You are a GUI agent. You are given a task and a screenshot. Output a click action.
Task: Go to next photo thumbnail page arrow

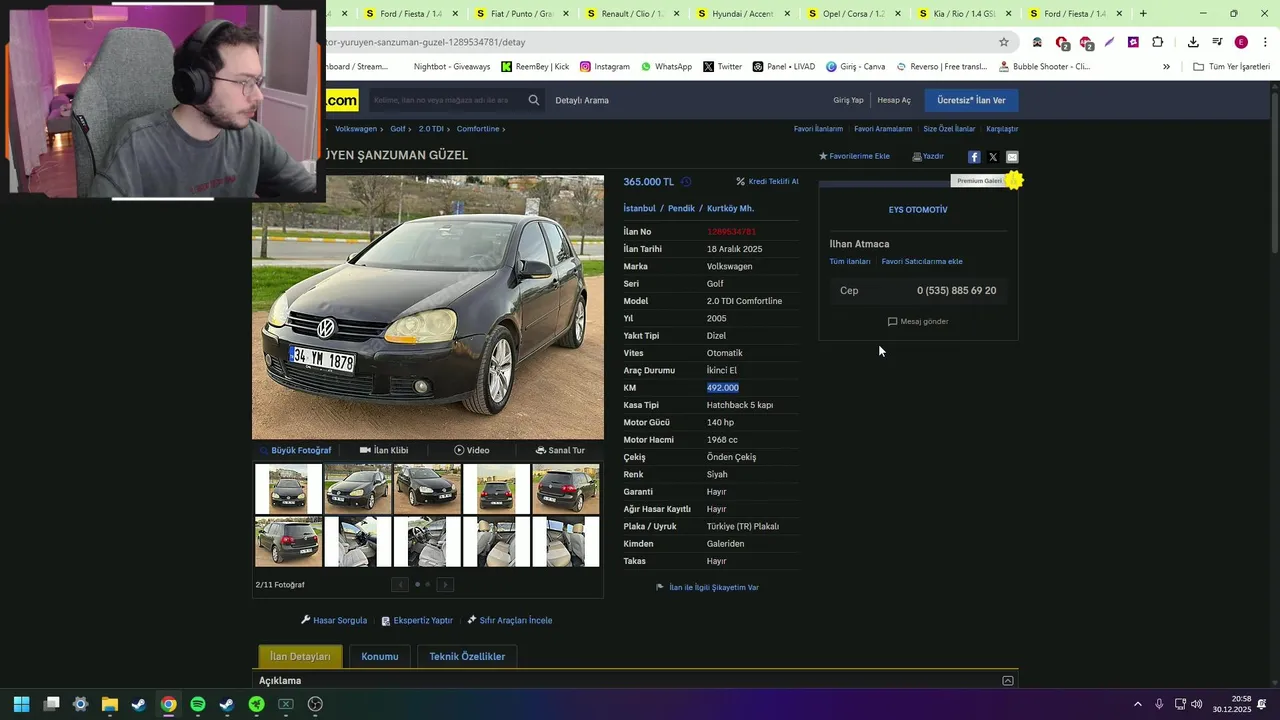tap(445, 585)
